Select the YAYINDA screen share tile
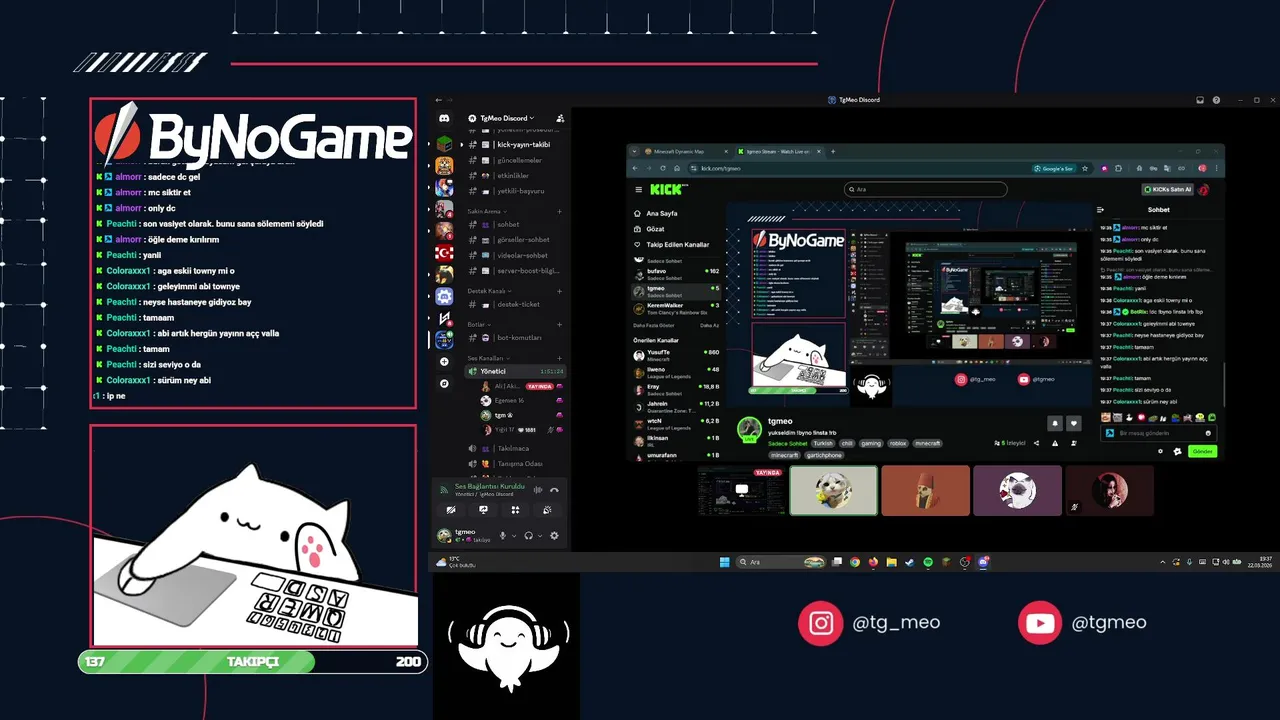1280x720 pixels. [741, 490]
